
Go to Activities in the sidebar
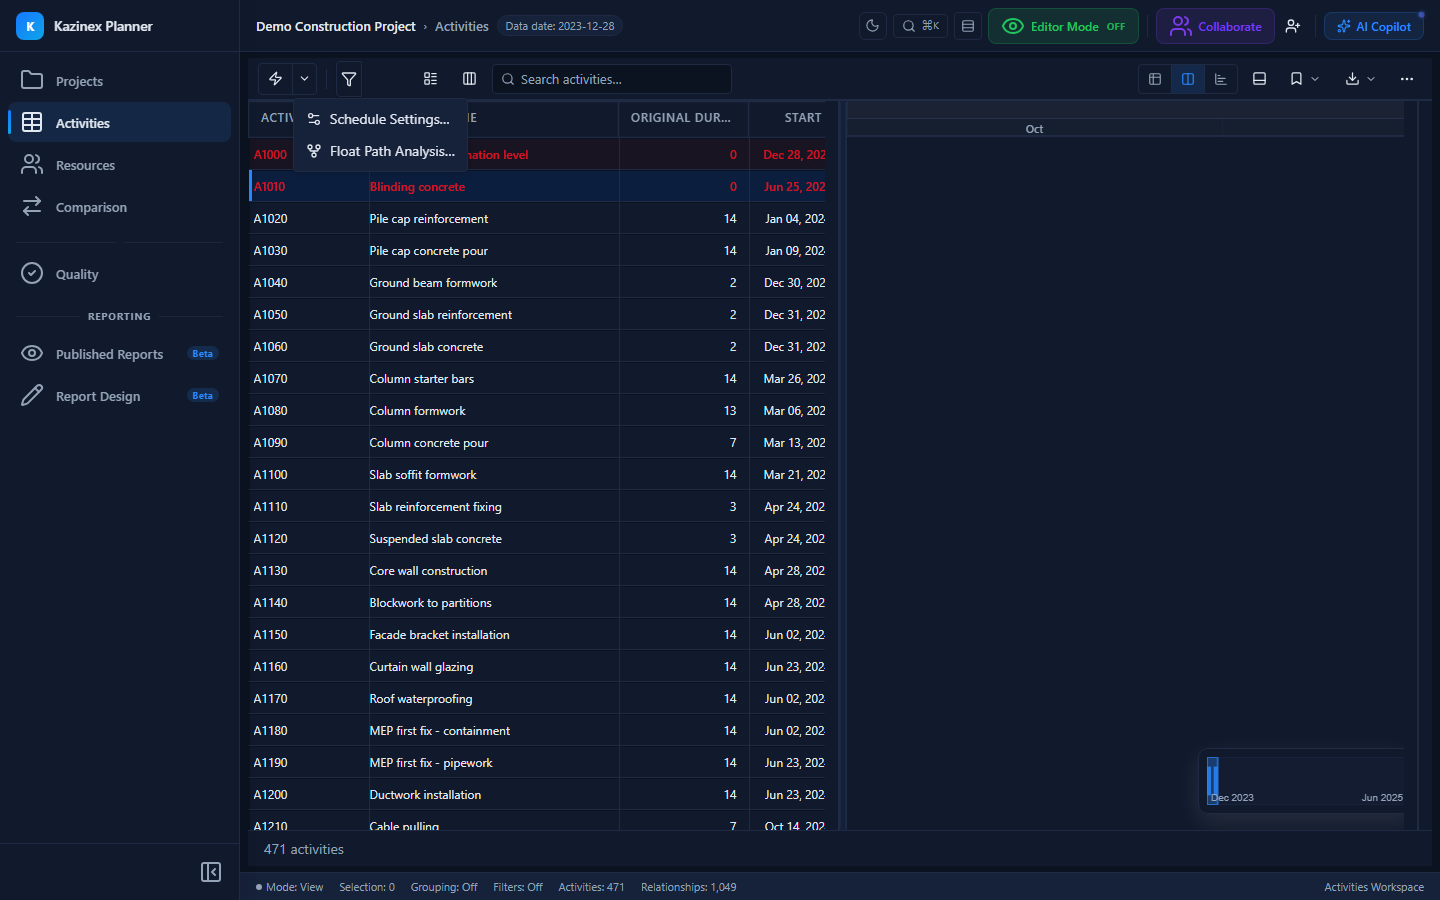pos(119,123)
